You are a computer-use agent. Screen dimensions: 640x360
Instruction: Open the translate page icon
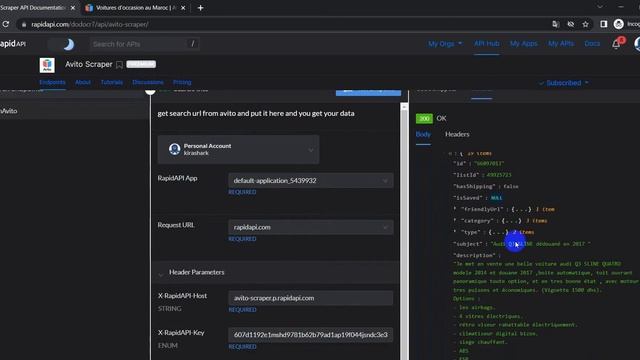click(x=556, y=24)
